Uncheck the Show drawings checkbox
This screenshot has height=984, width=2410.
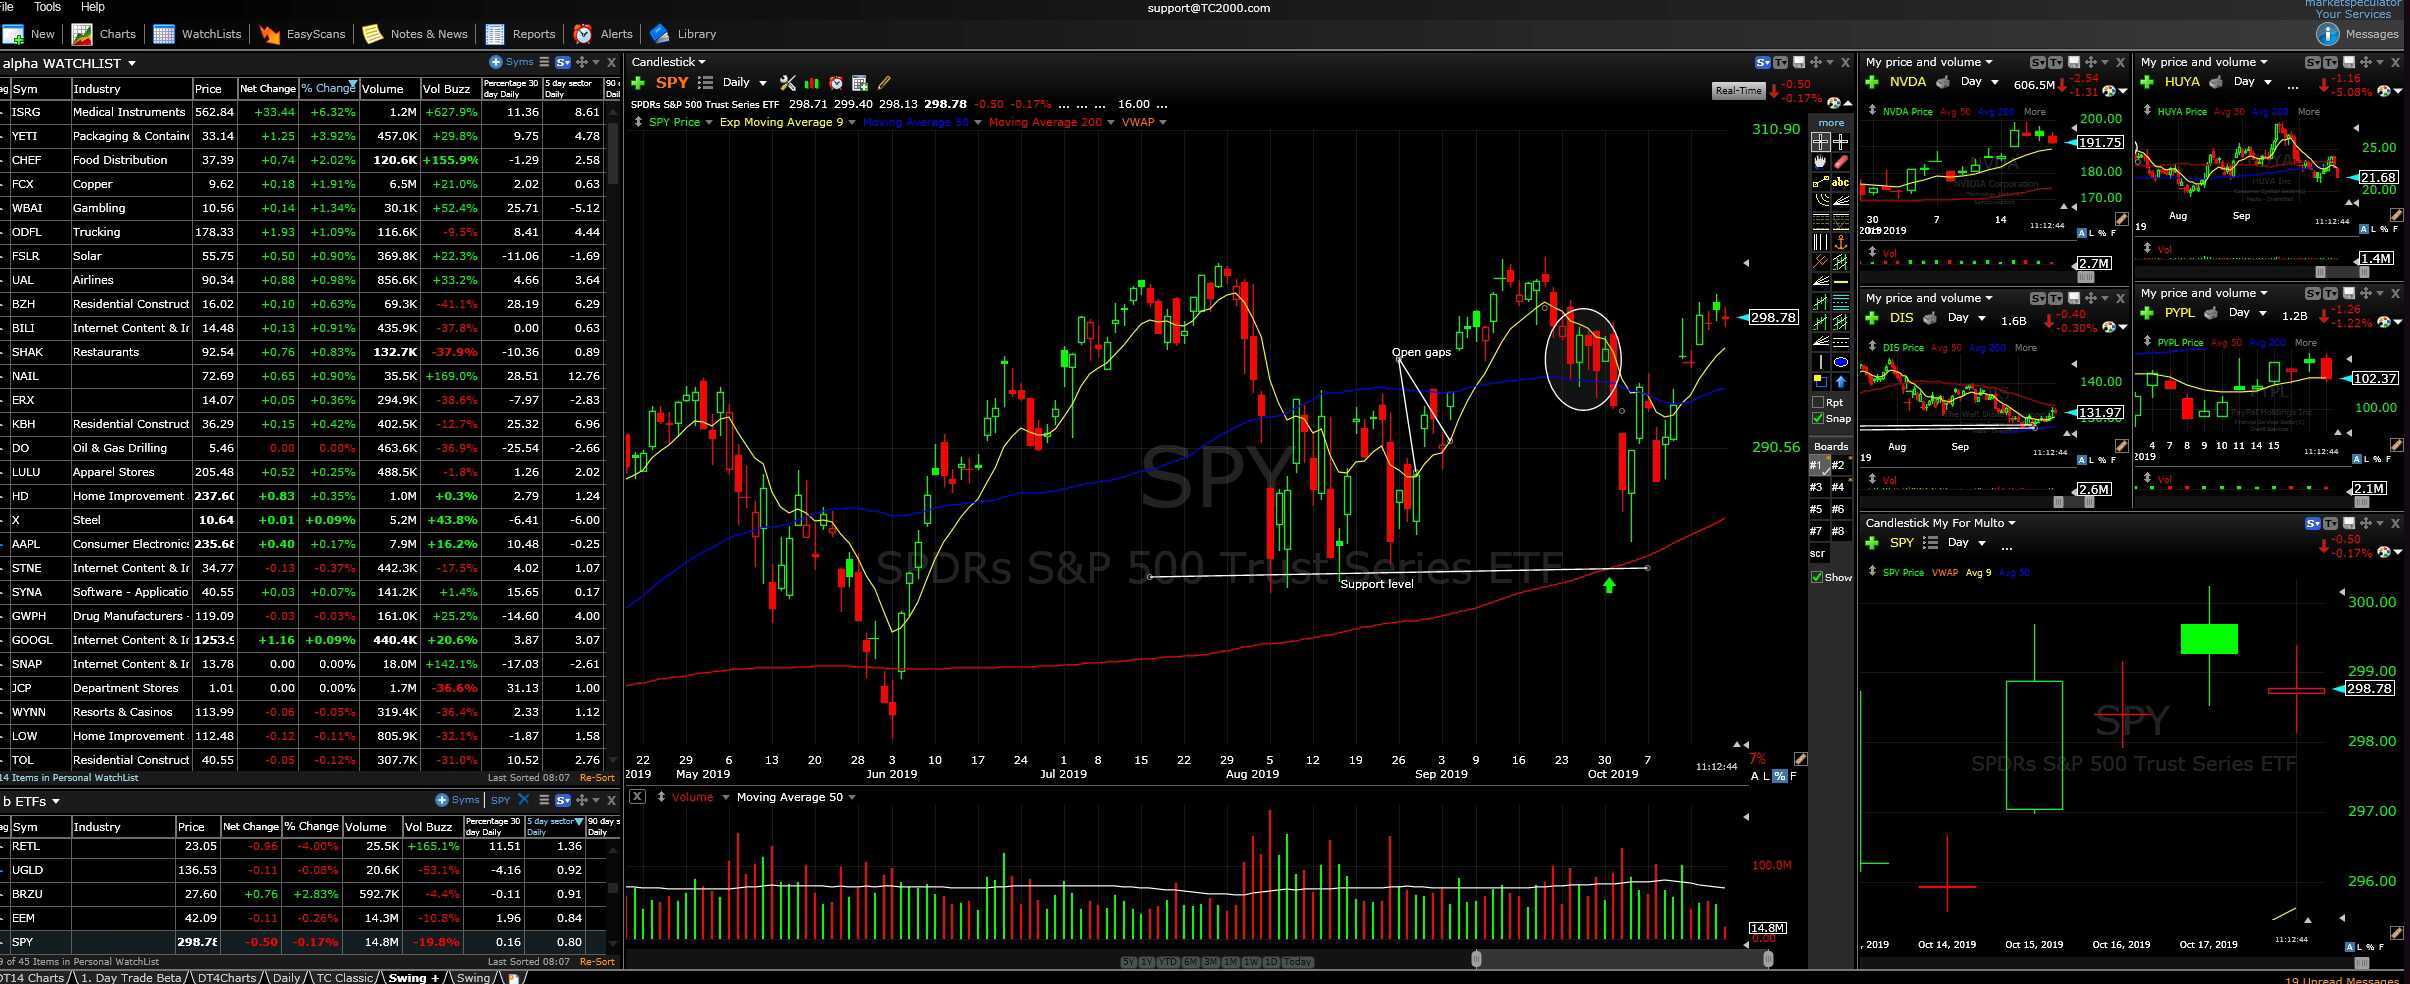(1817, 577)
